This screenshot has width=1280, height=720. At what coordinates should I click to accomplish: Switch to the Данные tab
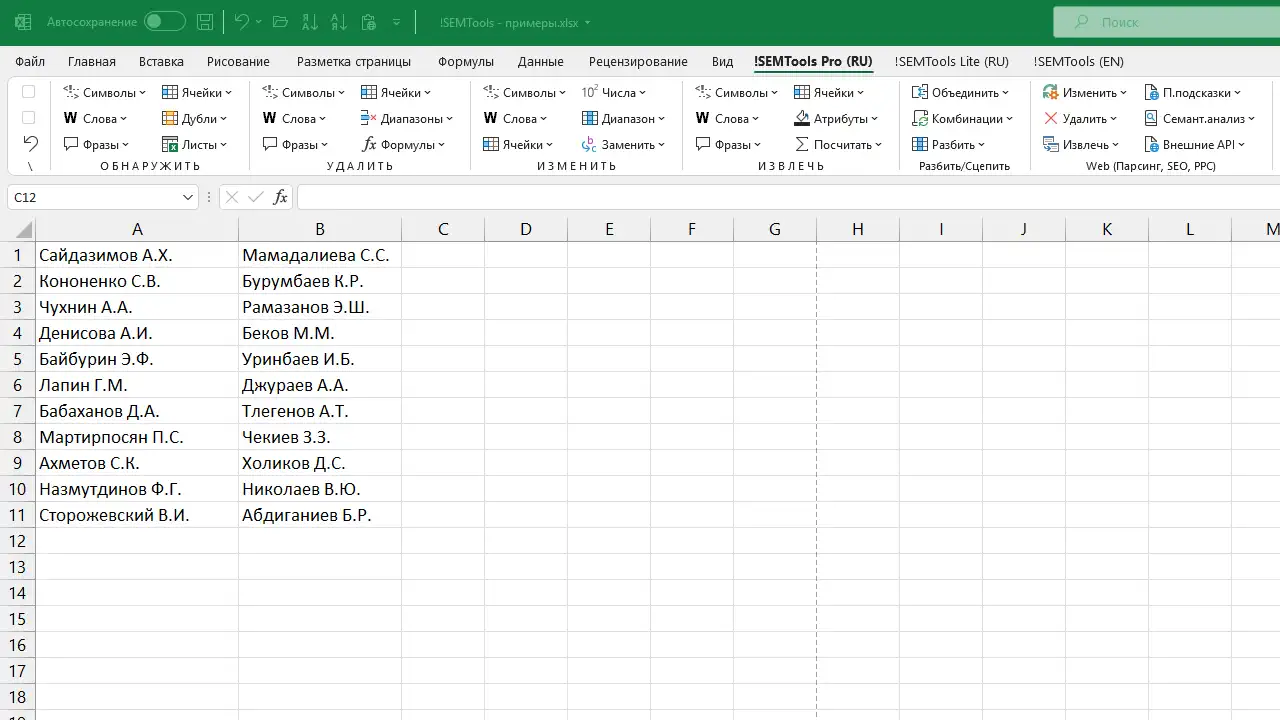coord(541,61)
